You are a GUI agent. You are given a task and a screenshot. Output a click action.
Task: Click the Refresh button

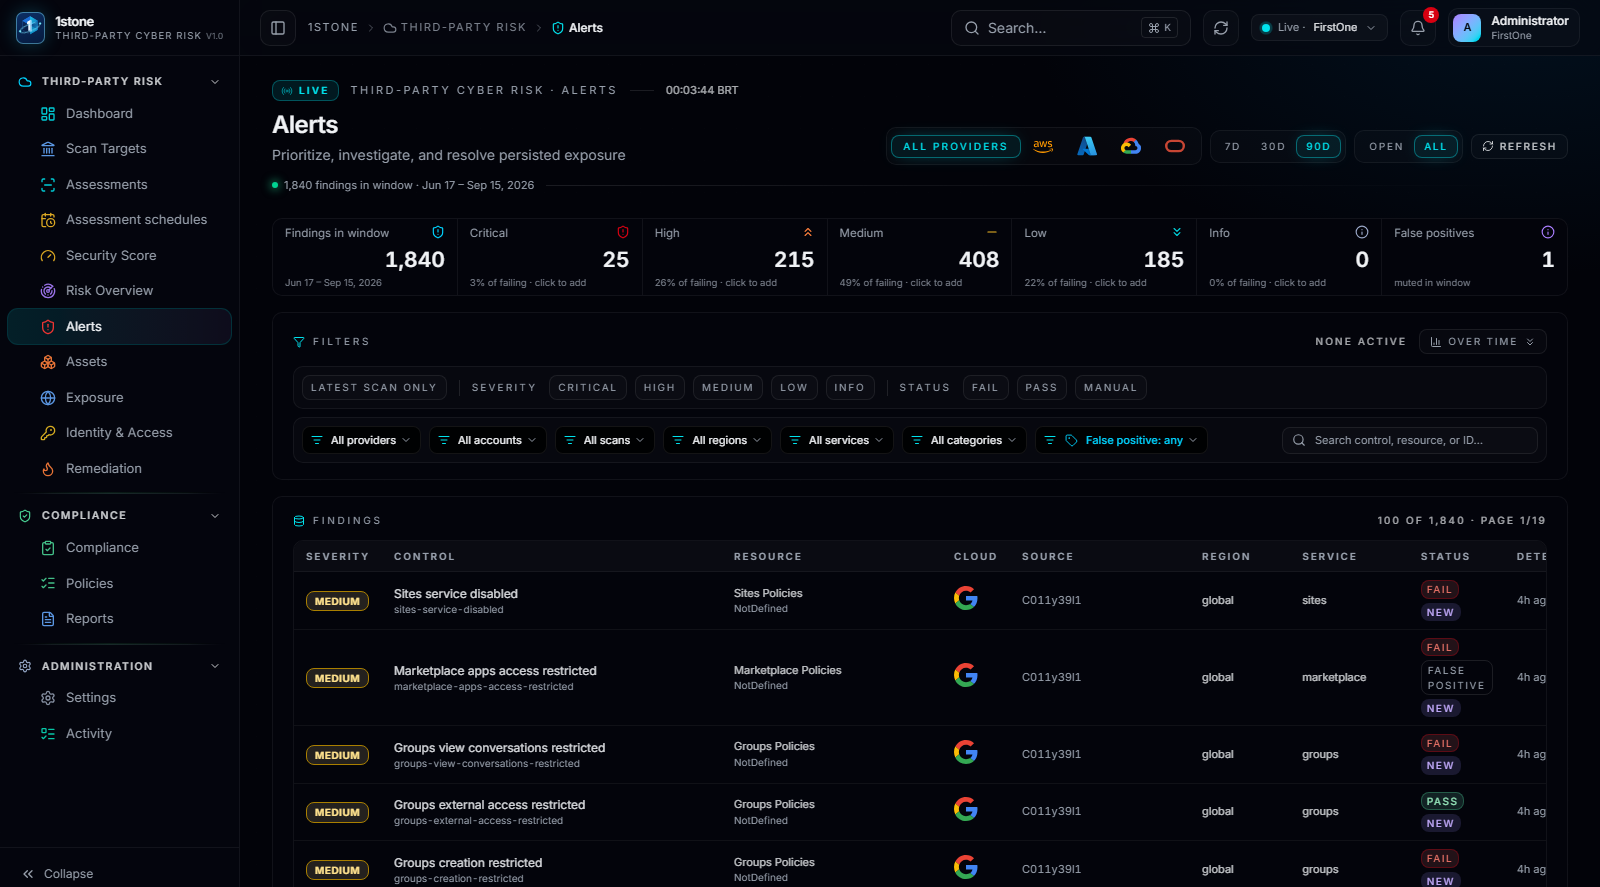point(1519,146)
